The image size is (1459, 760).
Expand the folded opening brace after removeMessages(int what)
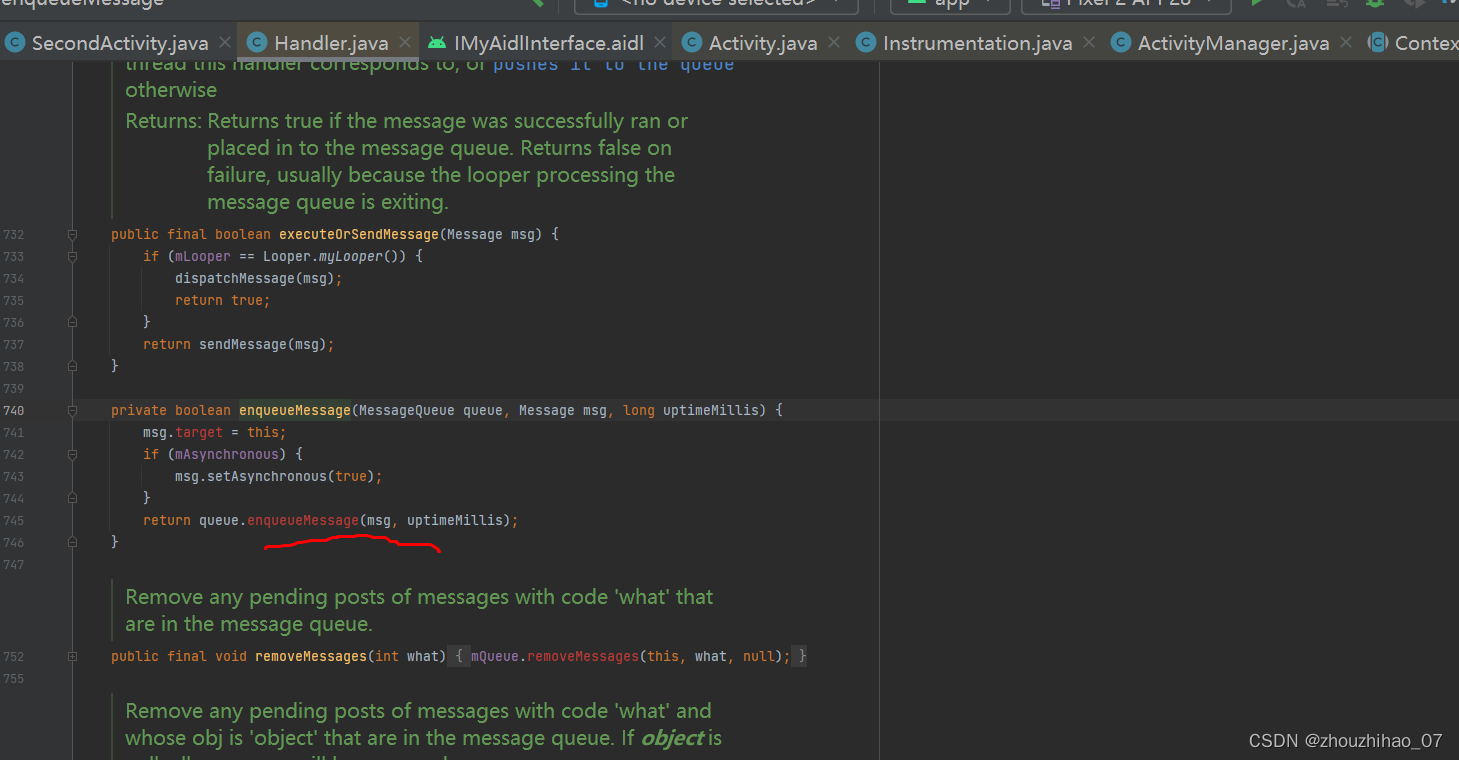point(458,656)
